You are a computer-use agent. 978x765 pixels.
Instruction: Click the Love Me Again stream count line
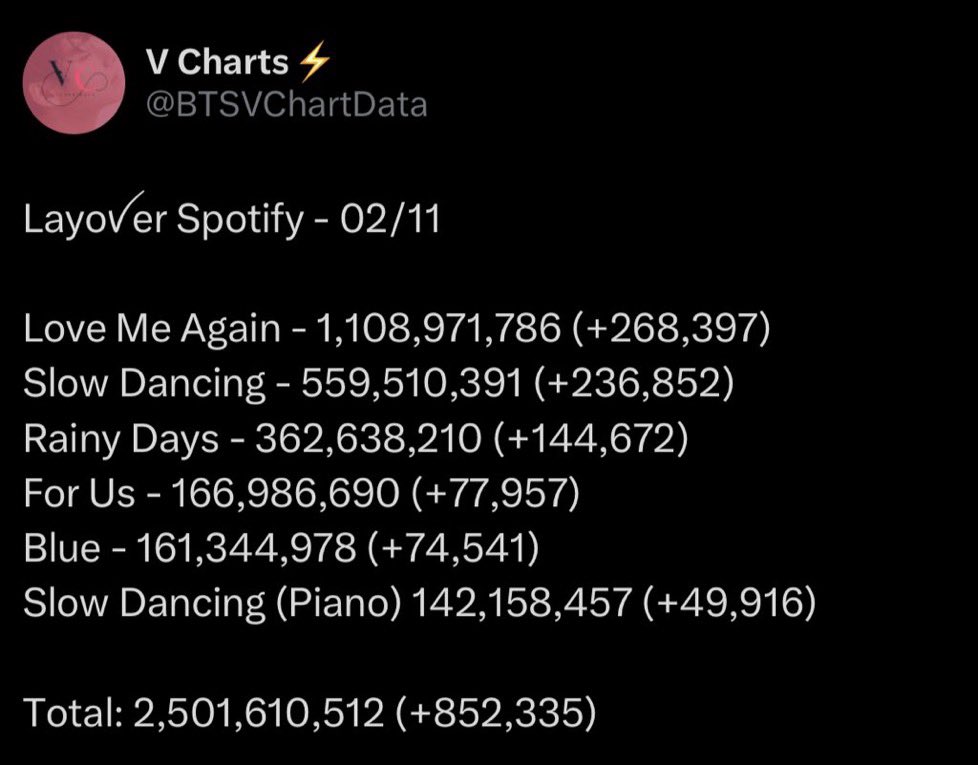tap(397, 328)
